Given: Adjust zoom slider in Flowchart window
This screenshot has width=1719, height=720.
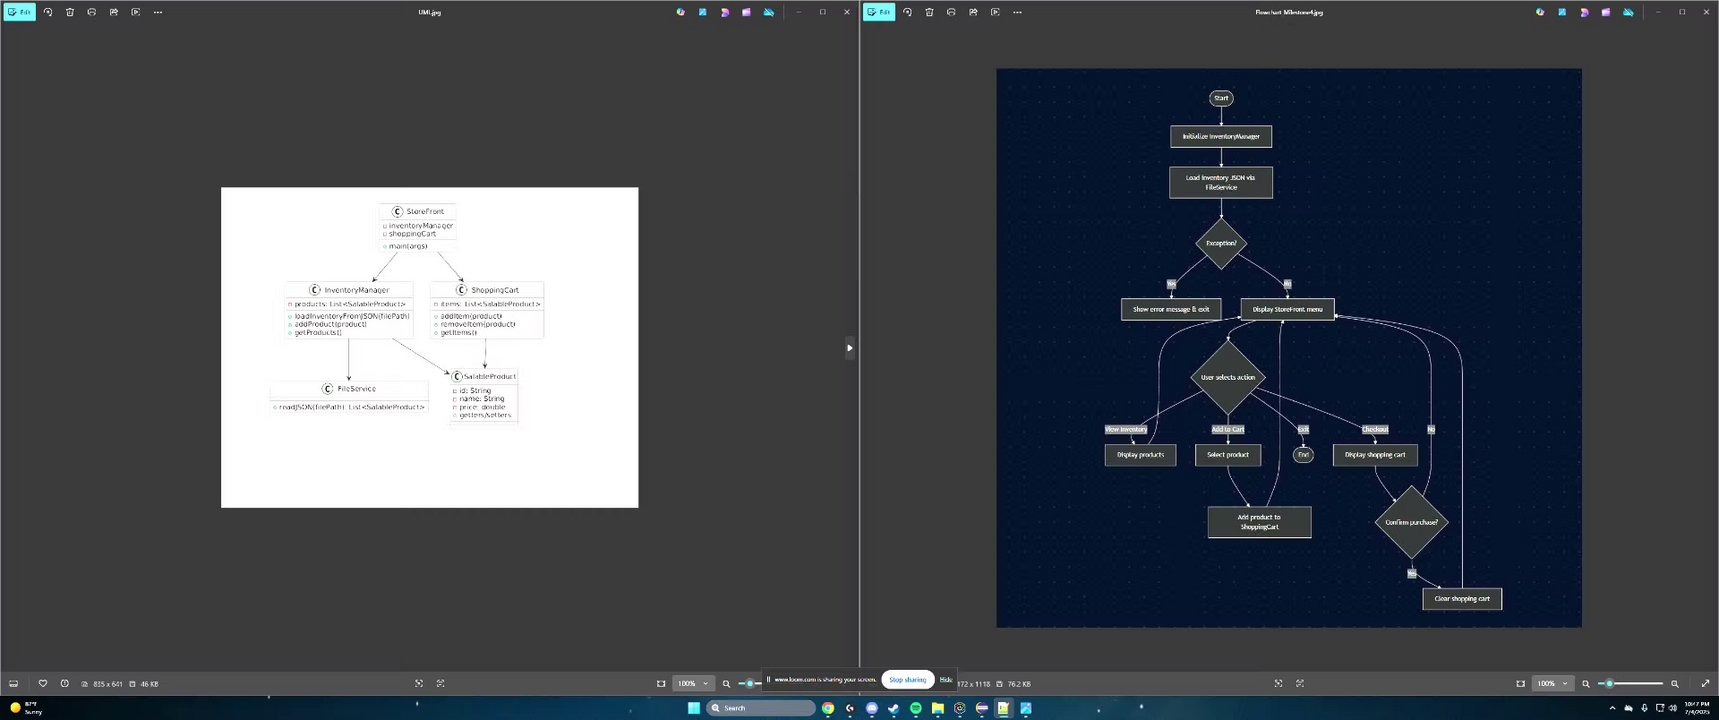Looking at the screenshot, I should pos(1631,684).
